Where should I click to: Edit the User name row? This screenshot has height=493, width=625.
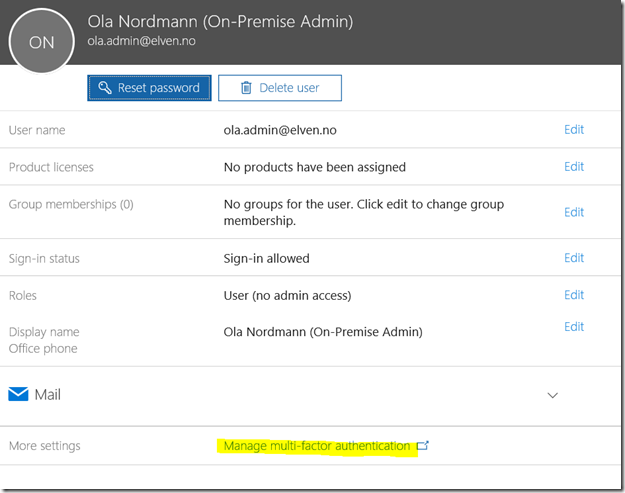pyautogui.click(x=573, y=129)
